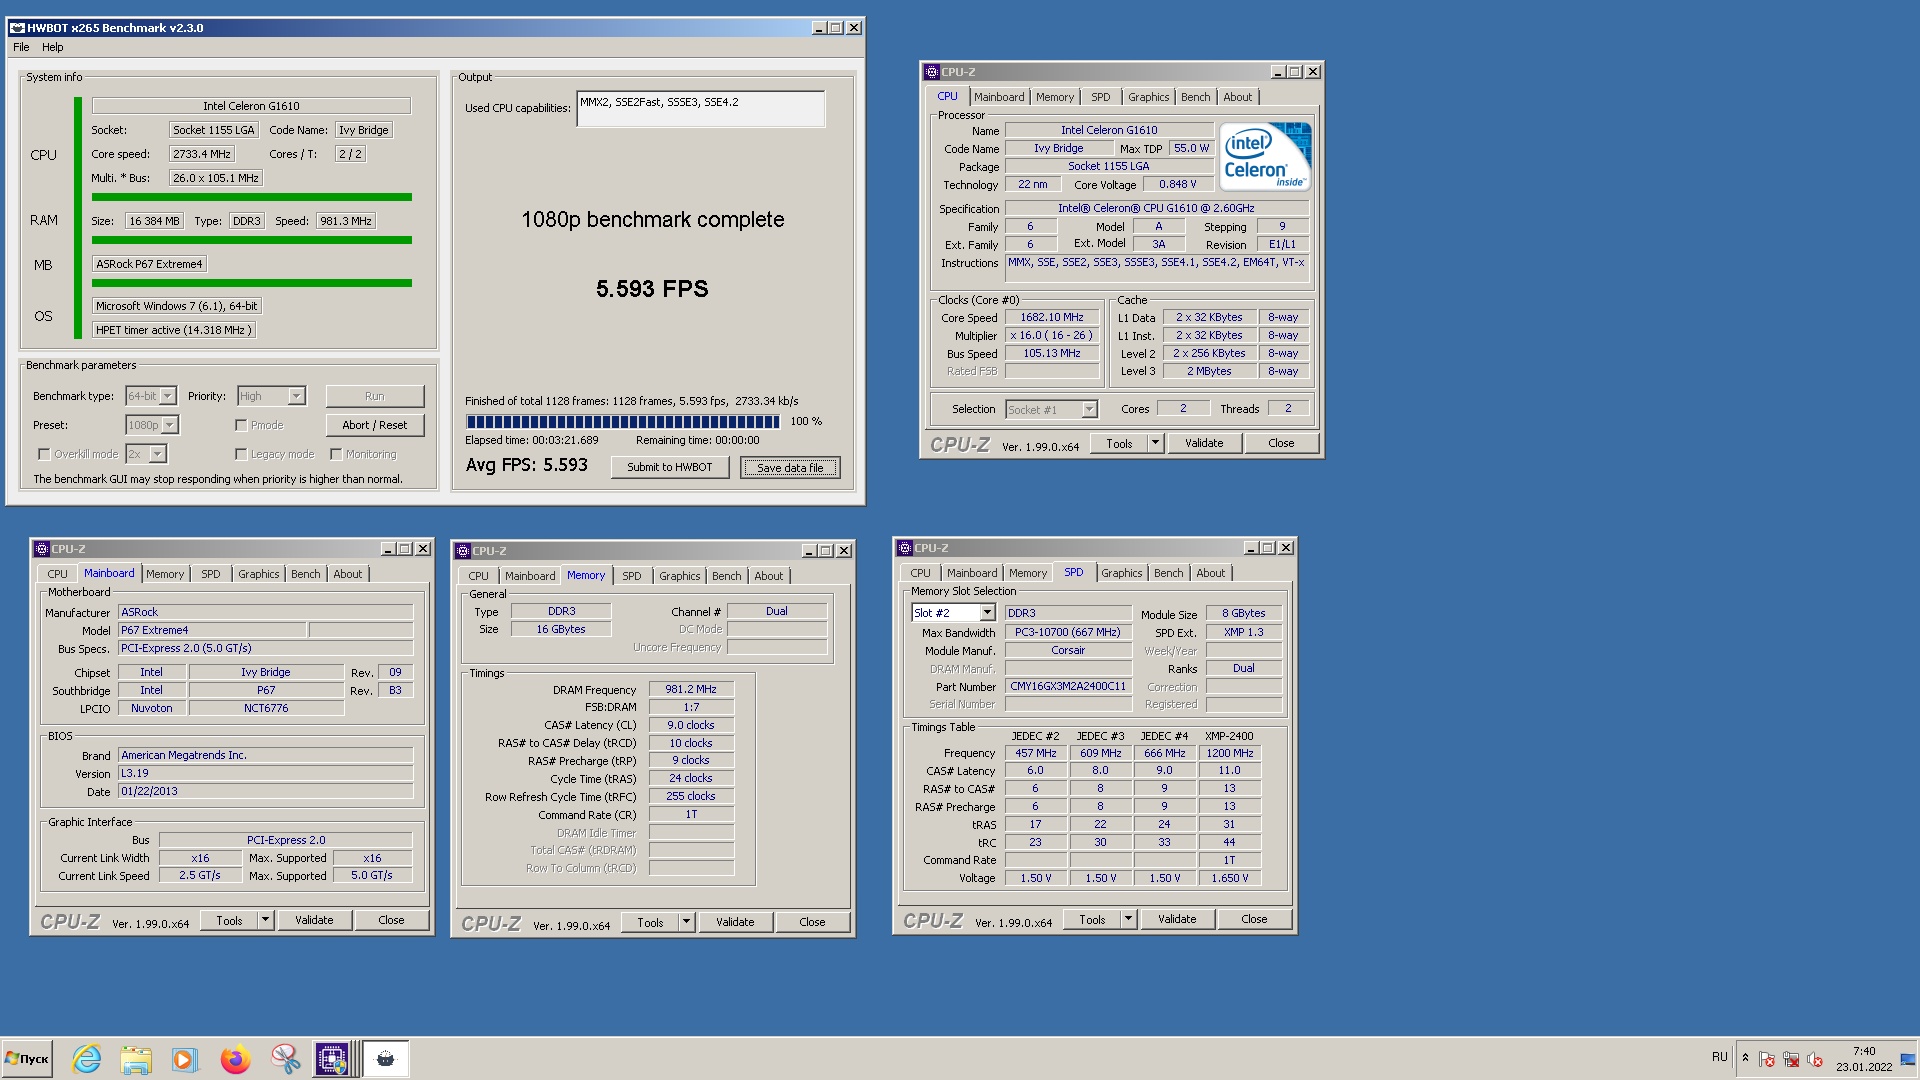Switch to SPD tab in Memory window
Image resolution: width=1920 pixels, height=1080 pixels.
(x=631, y=576)
